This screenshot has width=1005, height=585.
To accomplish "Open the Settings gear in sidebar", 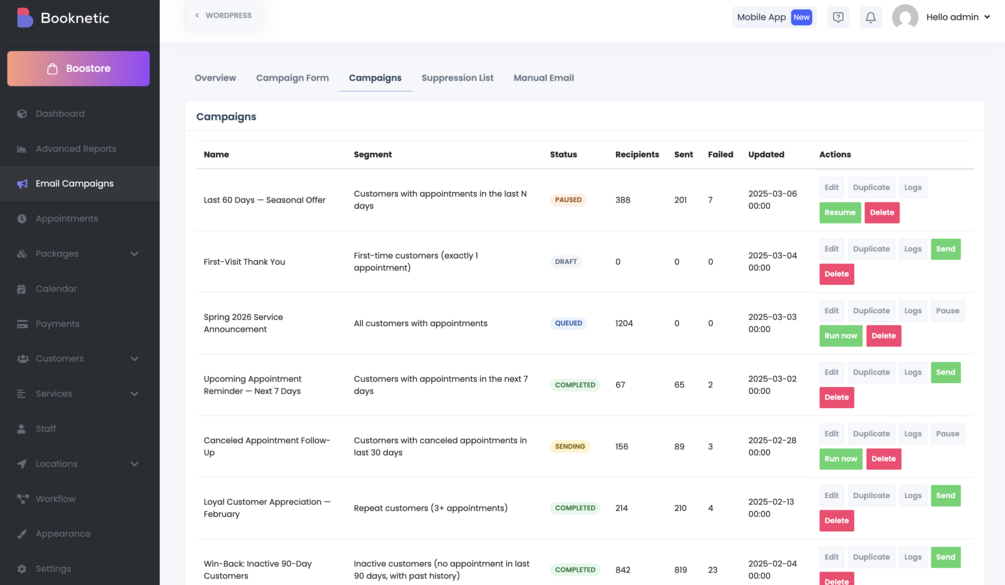I will pos(22,569).
